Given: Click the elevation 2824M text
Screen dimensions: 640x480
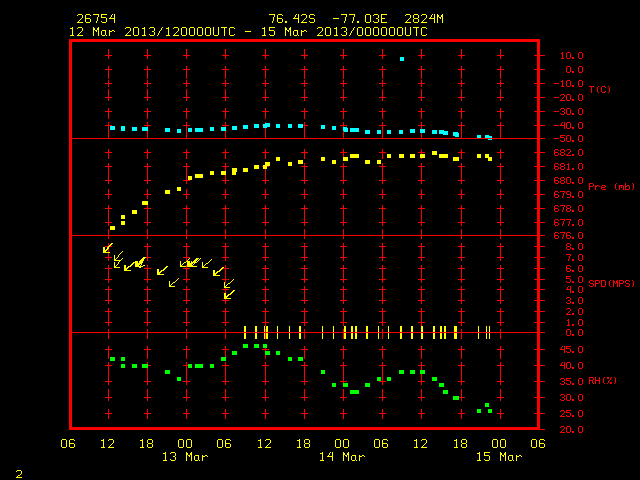Looking at the screenshot, I should coord(424,19).
